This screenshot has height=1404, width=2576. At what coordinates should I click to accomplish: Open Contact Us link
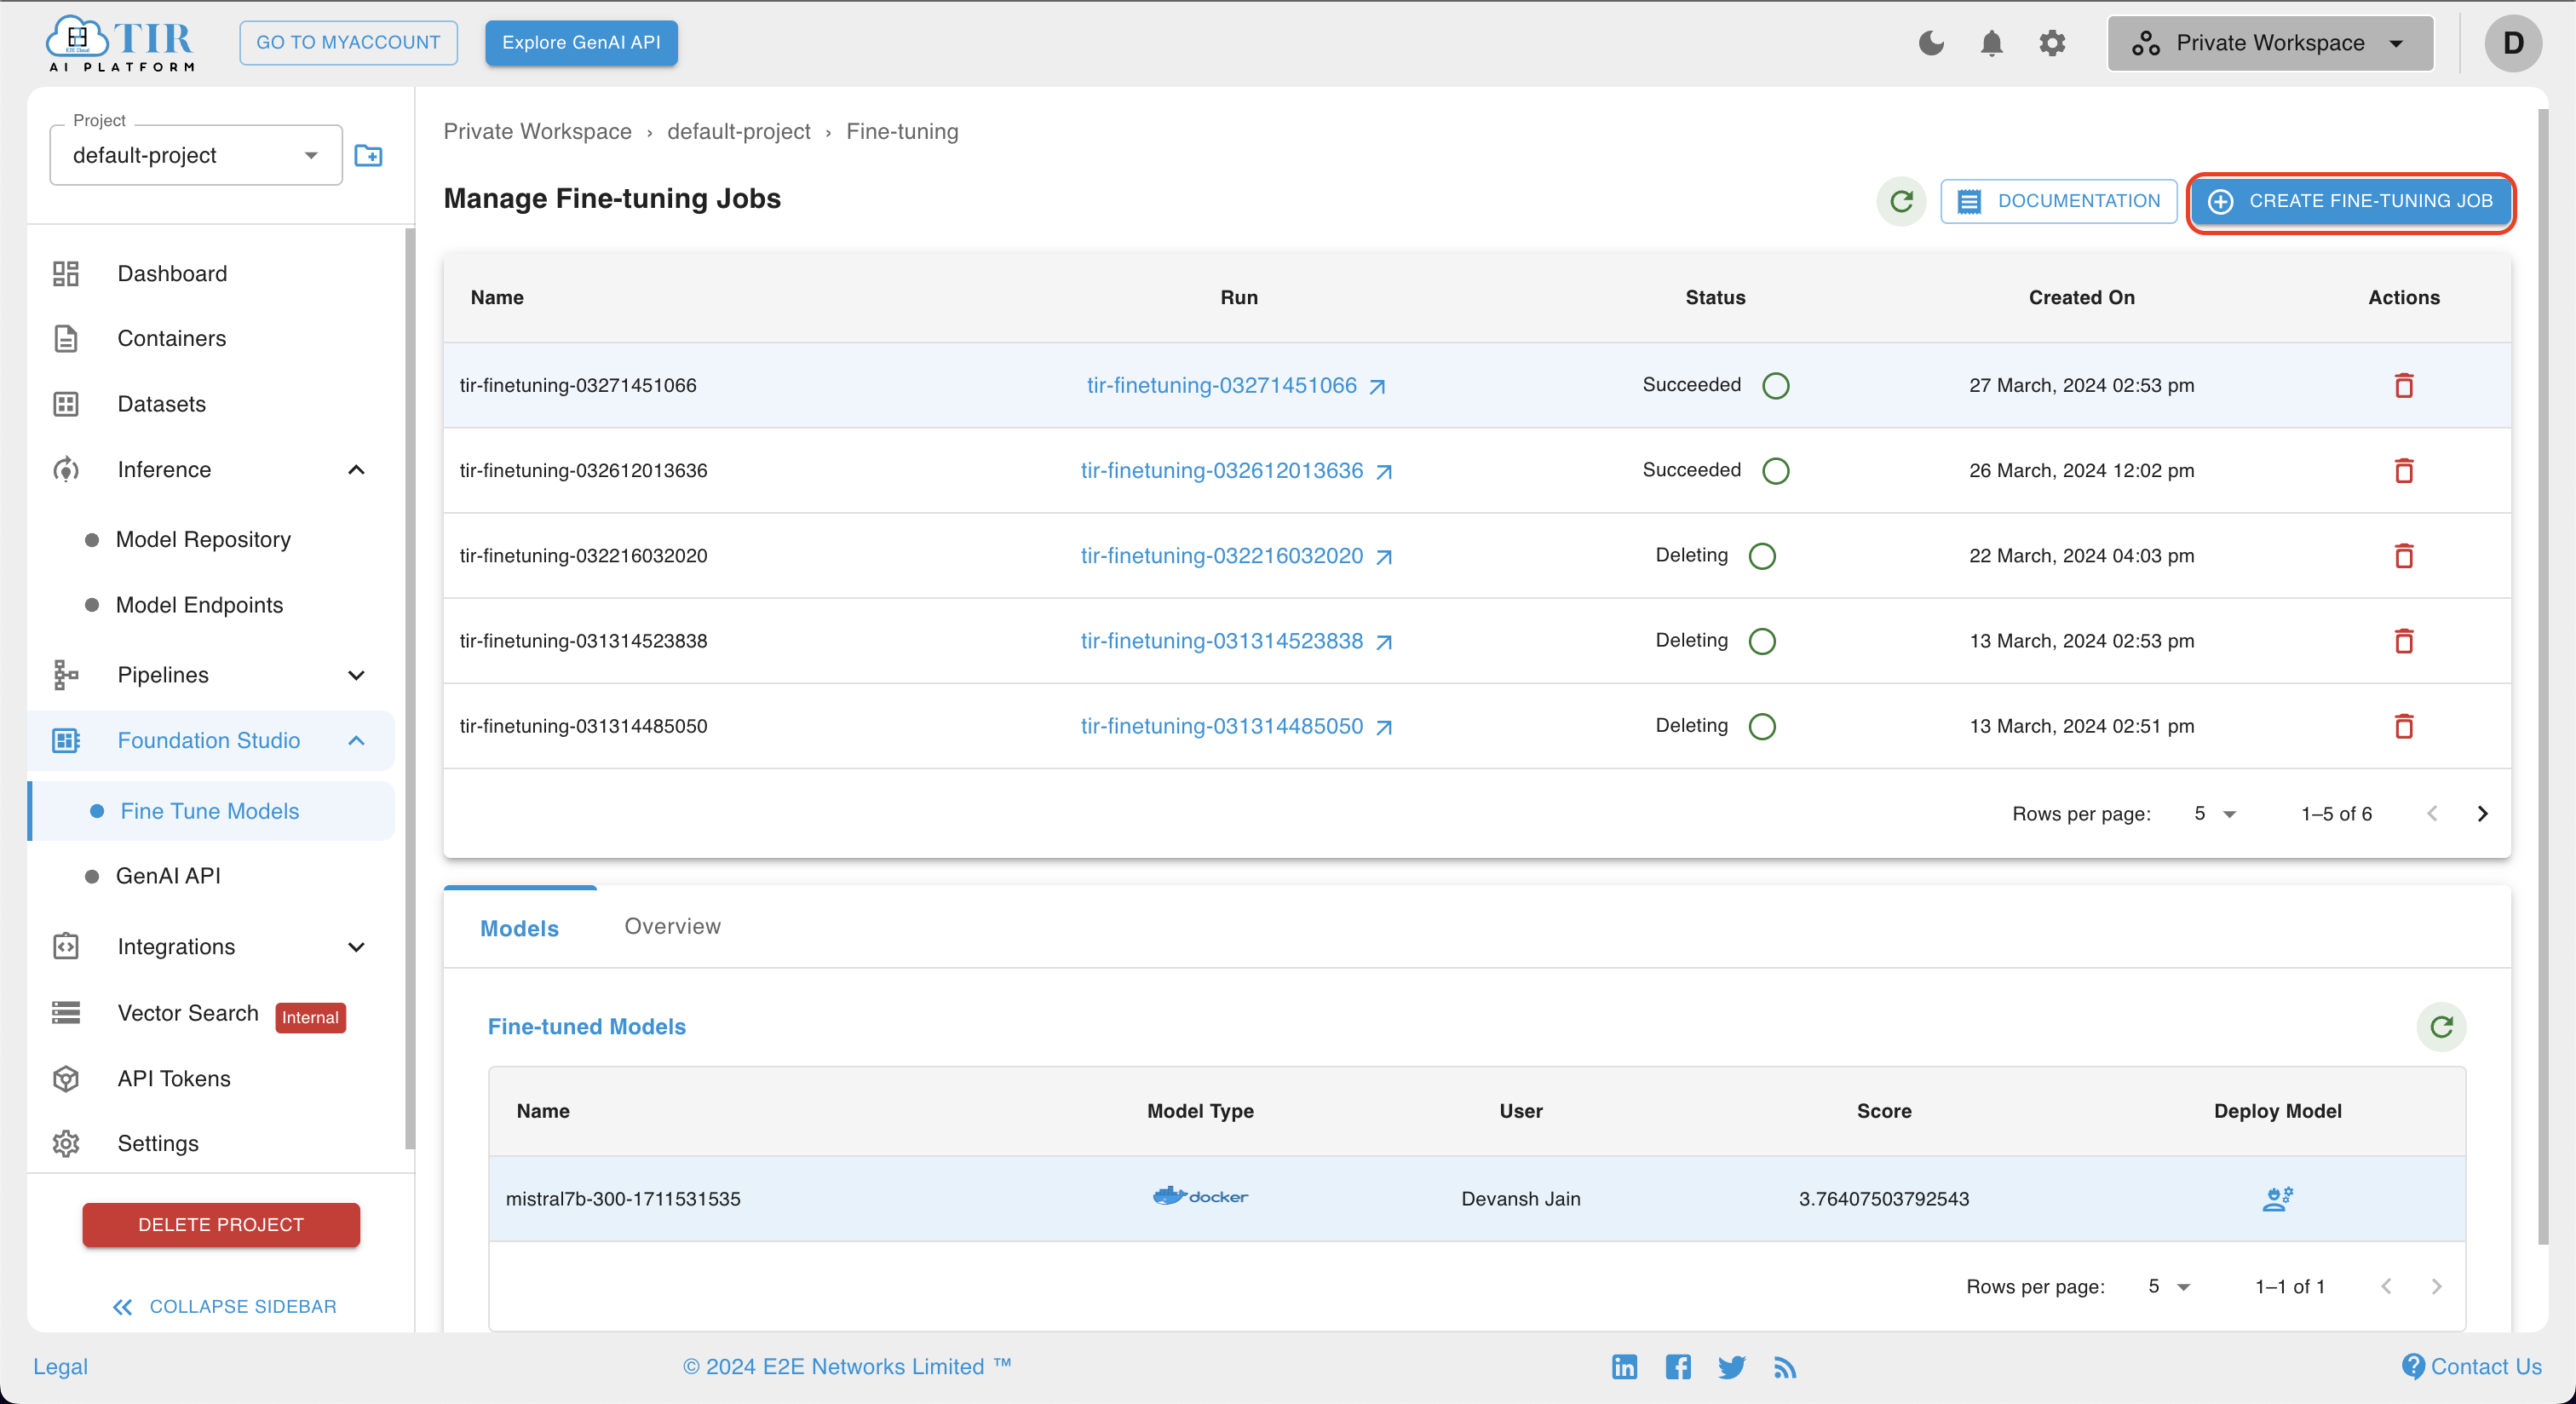pos(2471,1366)
